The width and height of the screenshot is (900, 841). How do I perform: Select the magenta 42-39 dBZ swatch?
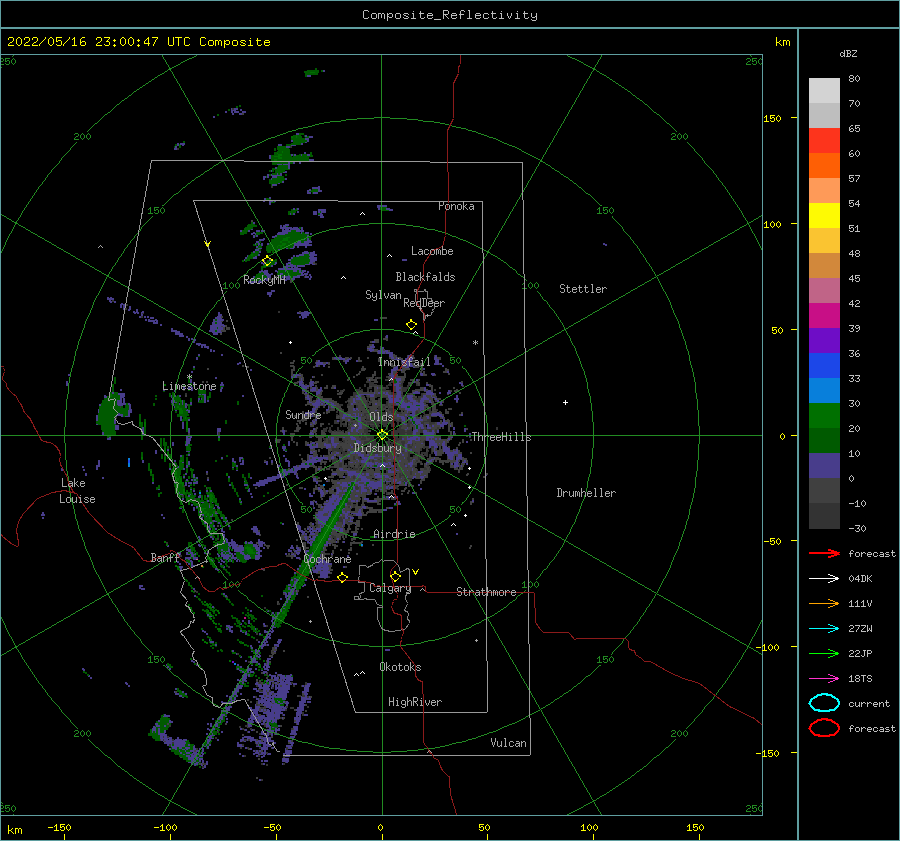824,316
